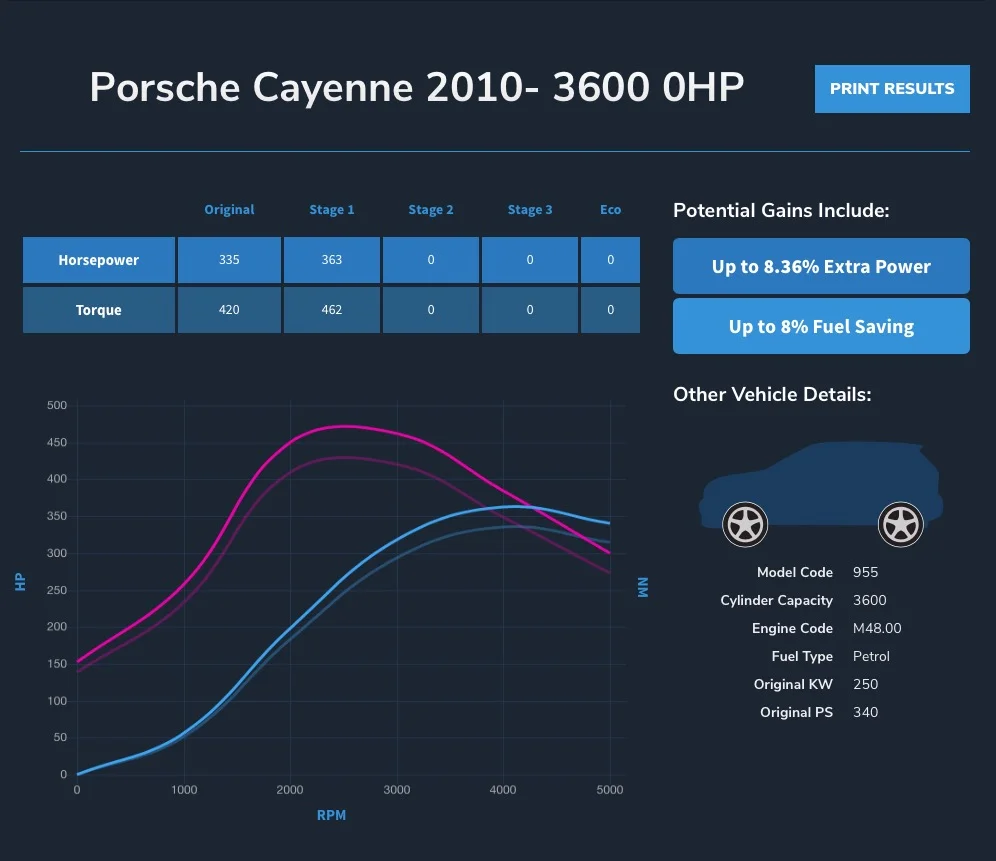
Task: Click the Fuel Type value Petrol
Action: (871, 656)
